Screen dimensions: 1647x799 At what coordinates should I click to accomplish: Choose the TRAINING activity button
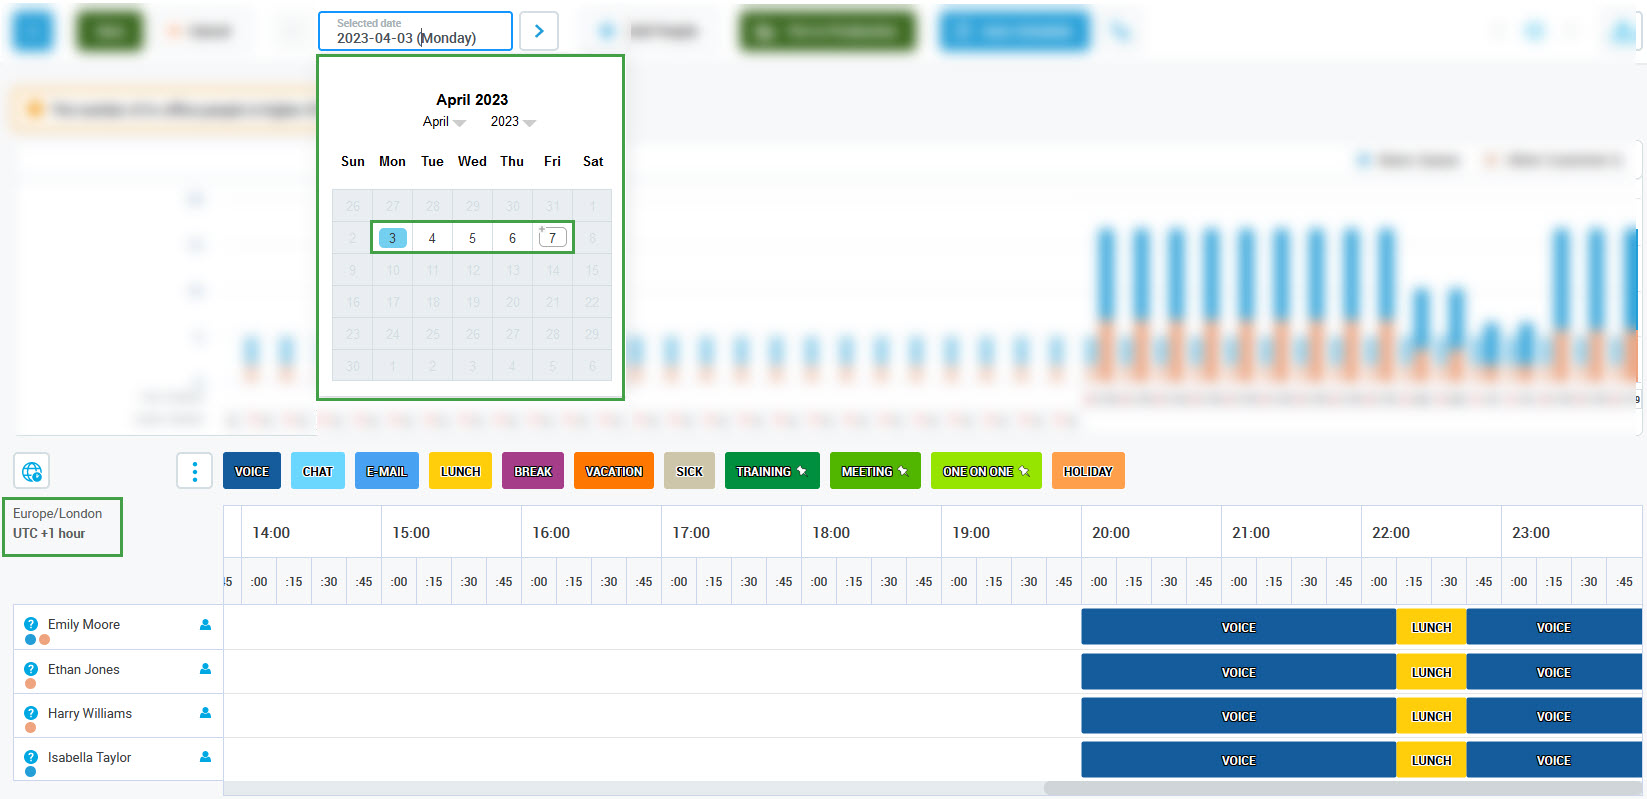pyautogui.click(x=771, y=471)
